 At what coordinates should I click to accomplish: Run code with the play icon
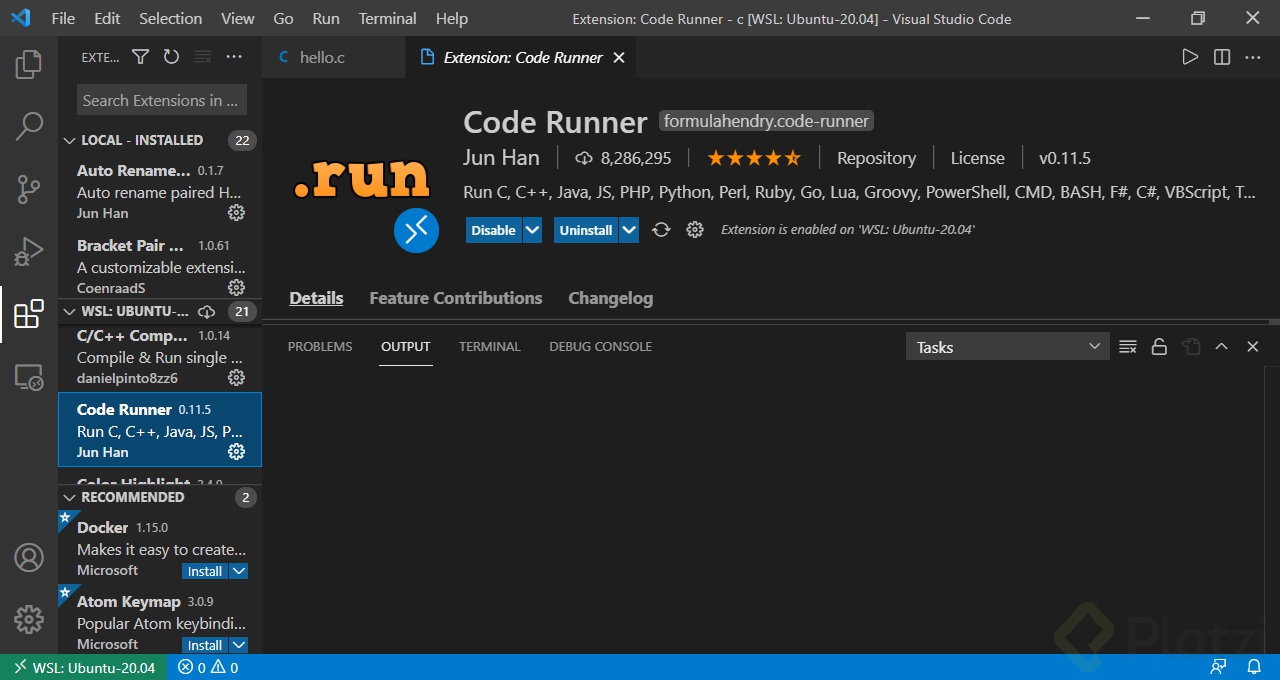point(1190,57)
